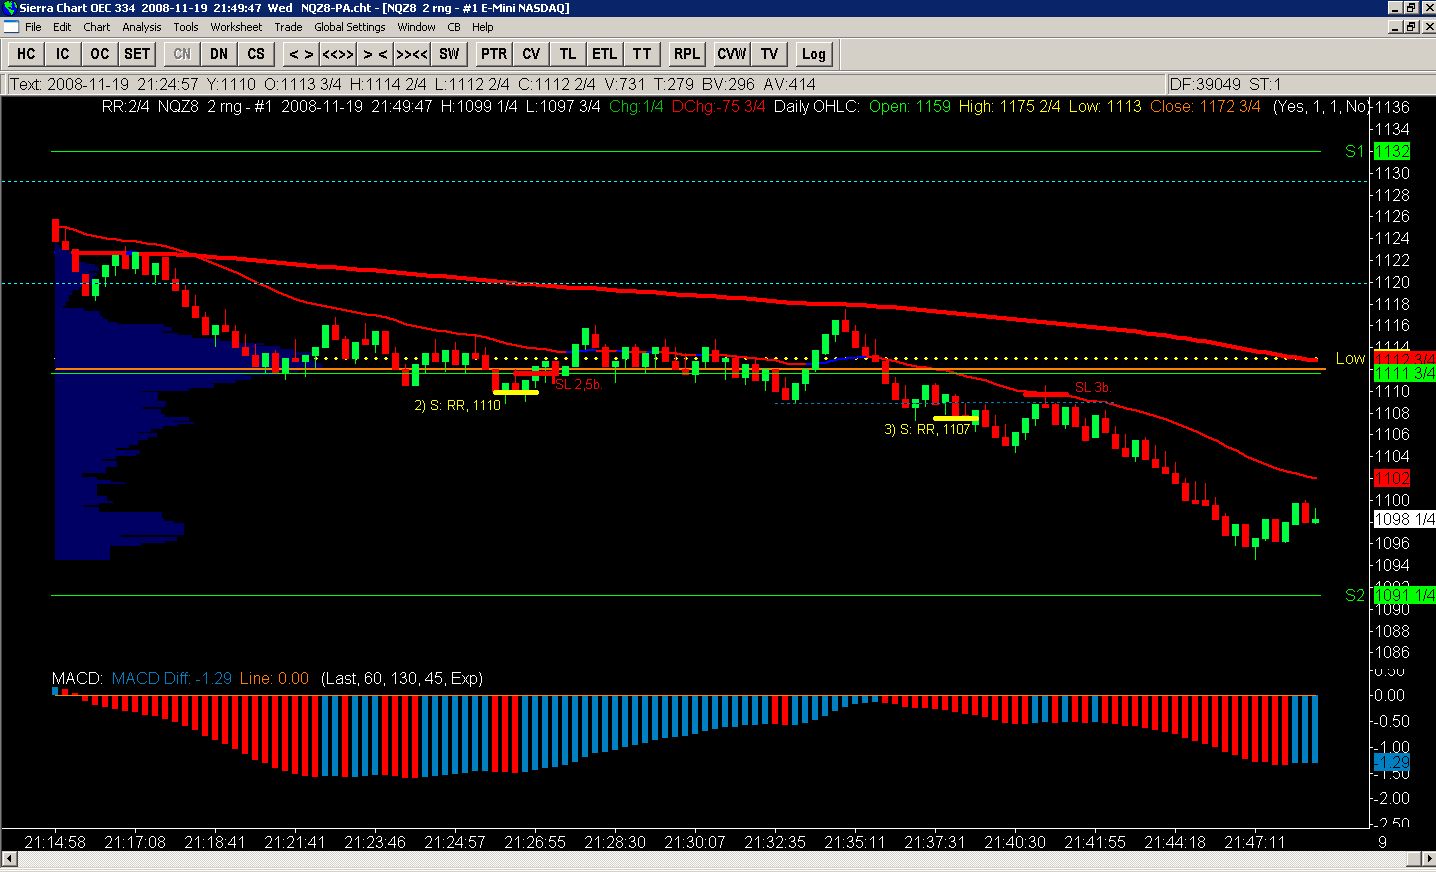Click the "2) S: RR, 1110" chart annotation
Viewport: 1436px width, 872px height.
[457, 405]
